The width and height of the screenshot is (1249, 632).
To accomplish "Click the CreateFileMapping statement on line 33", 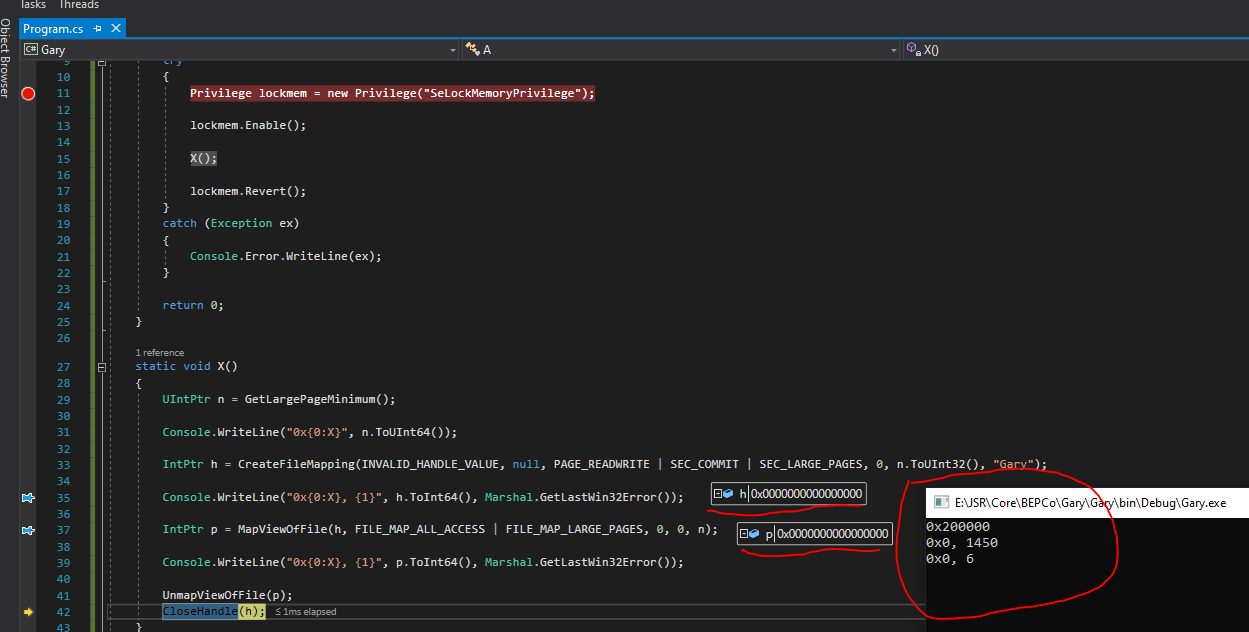I will point(605,464).
